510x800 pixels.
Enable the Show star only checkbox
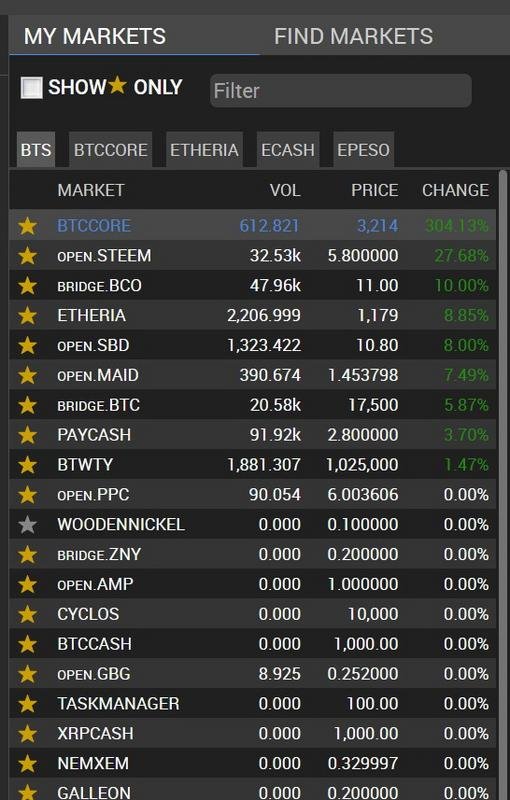tap(32, 88)
